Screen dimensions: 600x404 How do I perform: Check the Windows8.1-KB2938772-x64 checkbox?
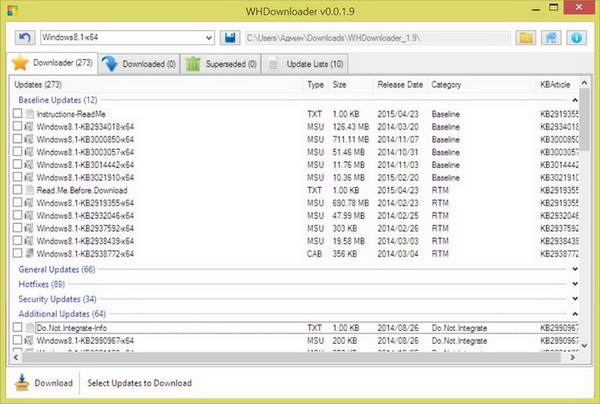pyautogui.click(x=17, y=253)
